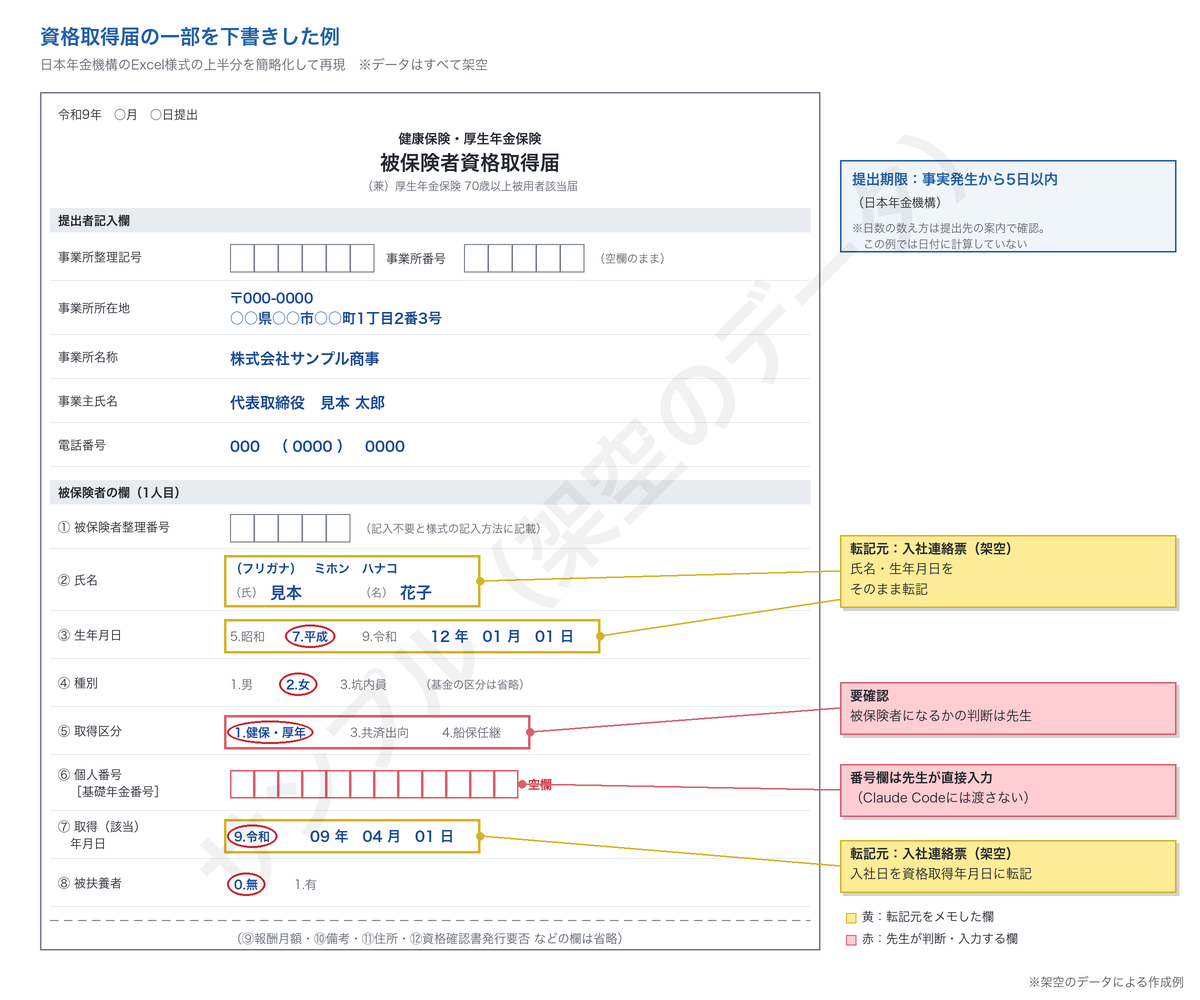1200x1000 pixels.
Task: Click the postal code 〒000-0000
Action: click(x=272, y=298)
